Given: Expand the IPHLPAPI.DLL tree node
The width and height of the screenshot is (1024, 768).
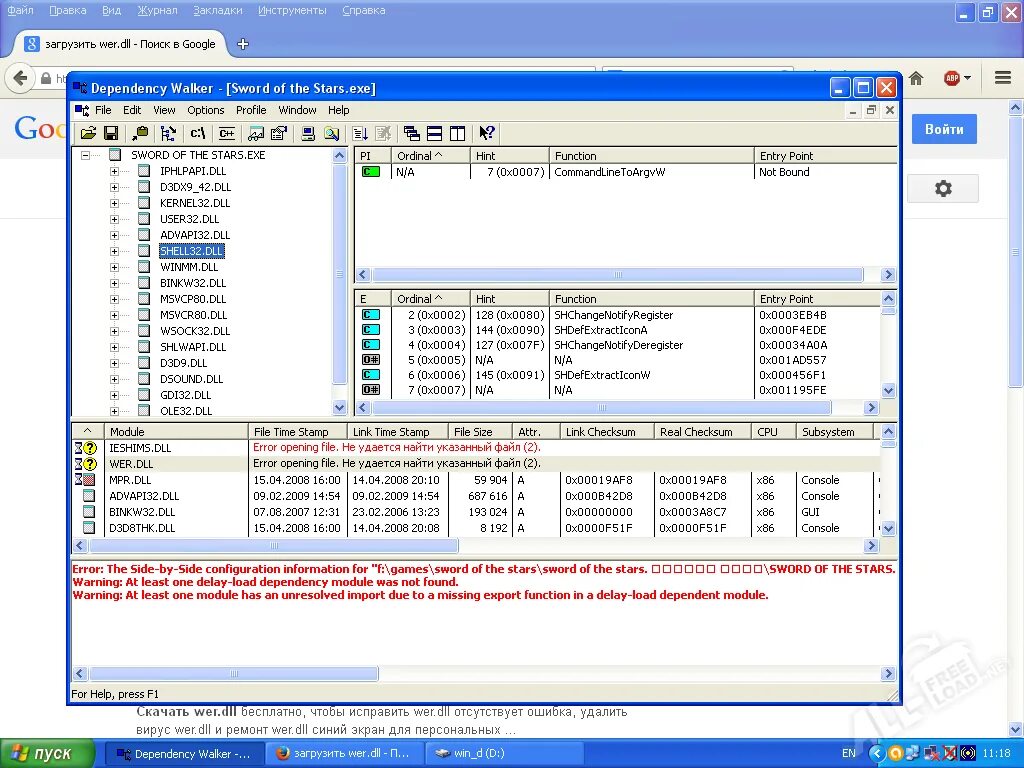Looking at the screenshot, I should coord(114,171).
